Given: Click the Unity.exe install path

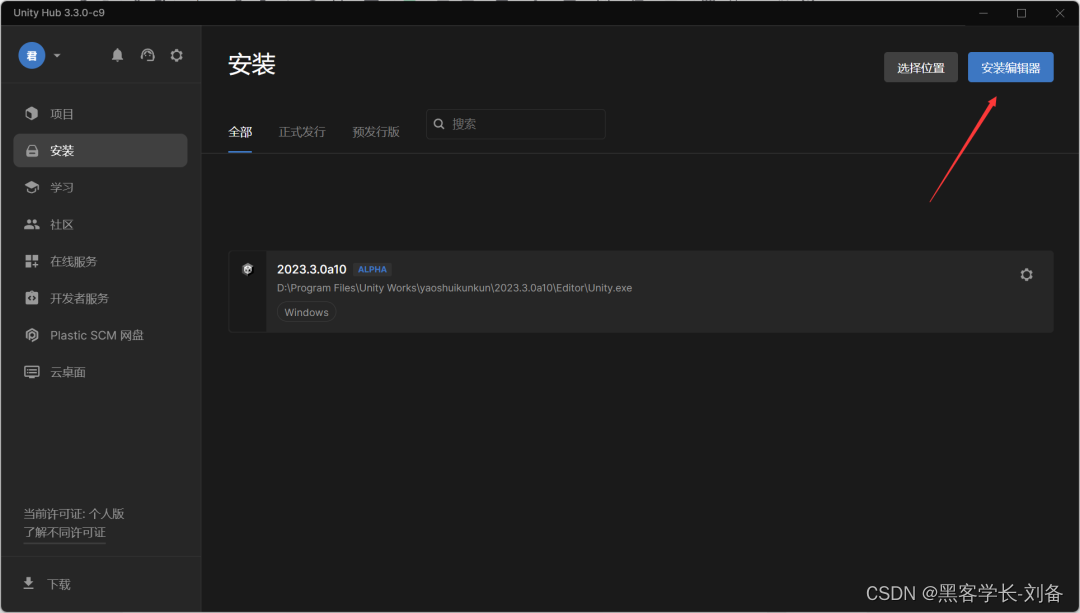Looking at the screenshot, I should tap(455, 288).
